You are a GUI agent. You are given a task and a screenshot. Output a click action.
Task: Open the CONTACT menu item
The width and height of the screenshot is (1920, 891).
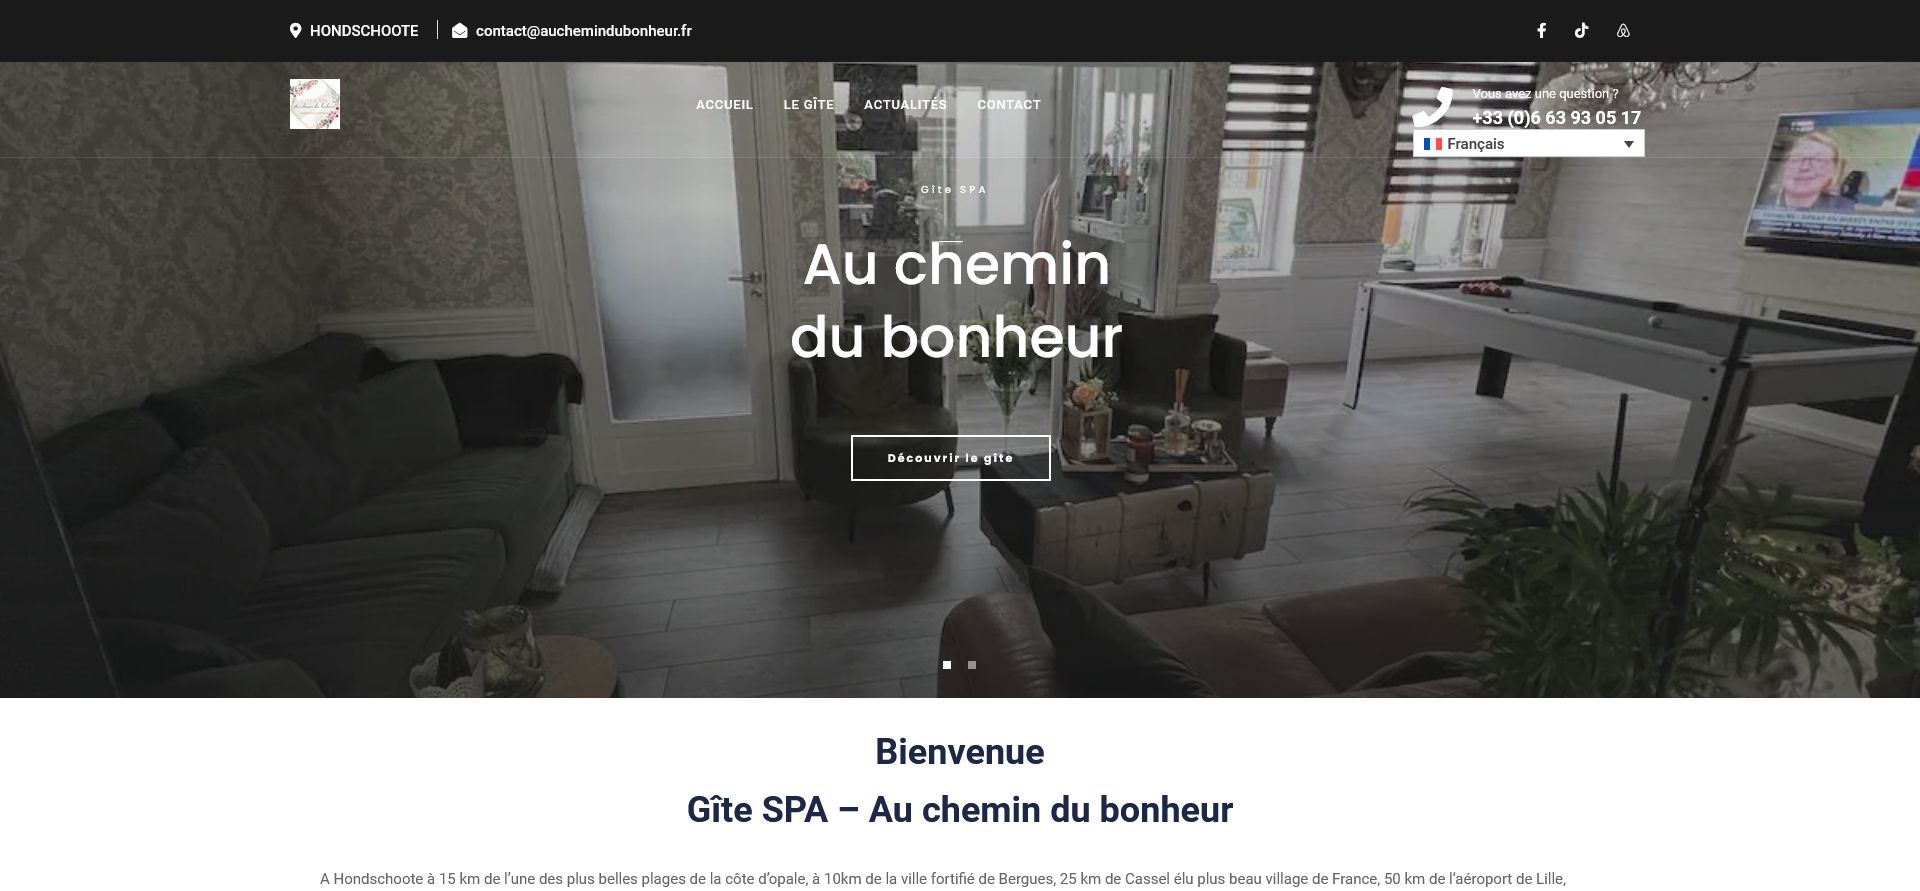(1009, 105)
